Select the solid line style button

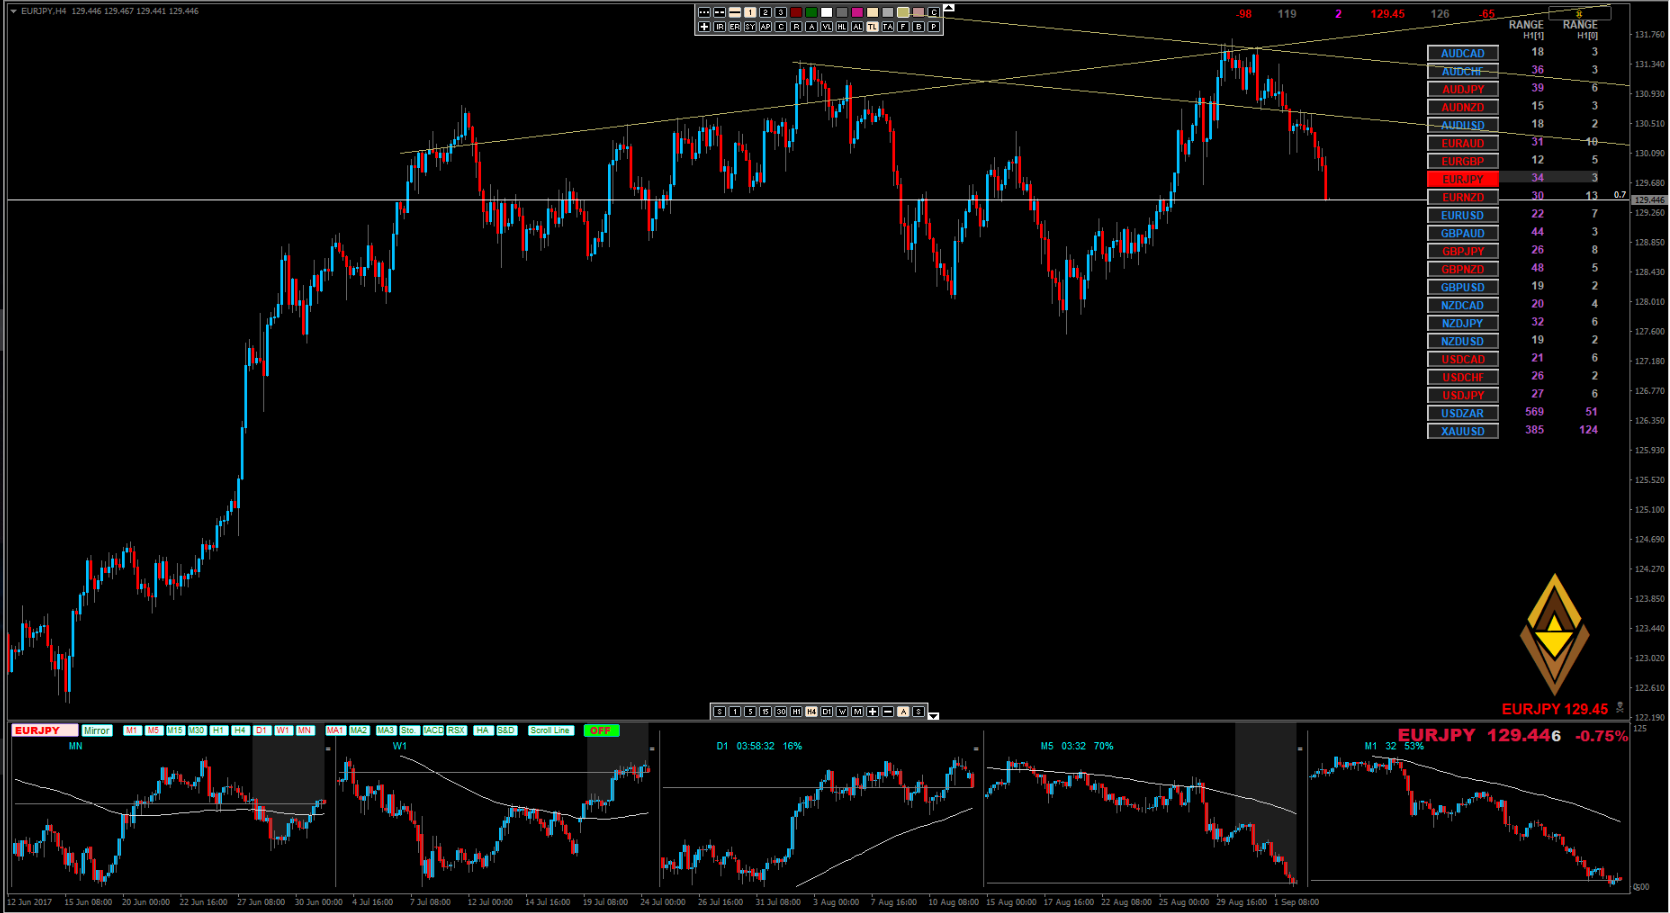[734, 12]
